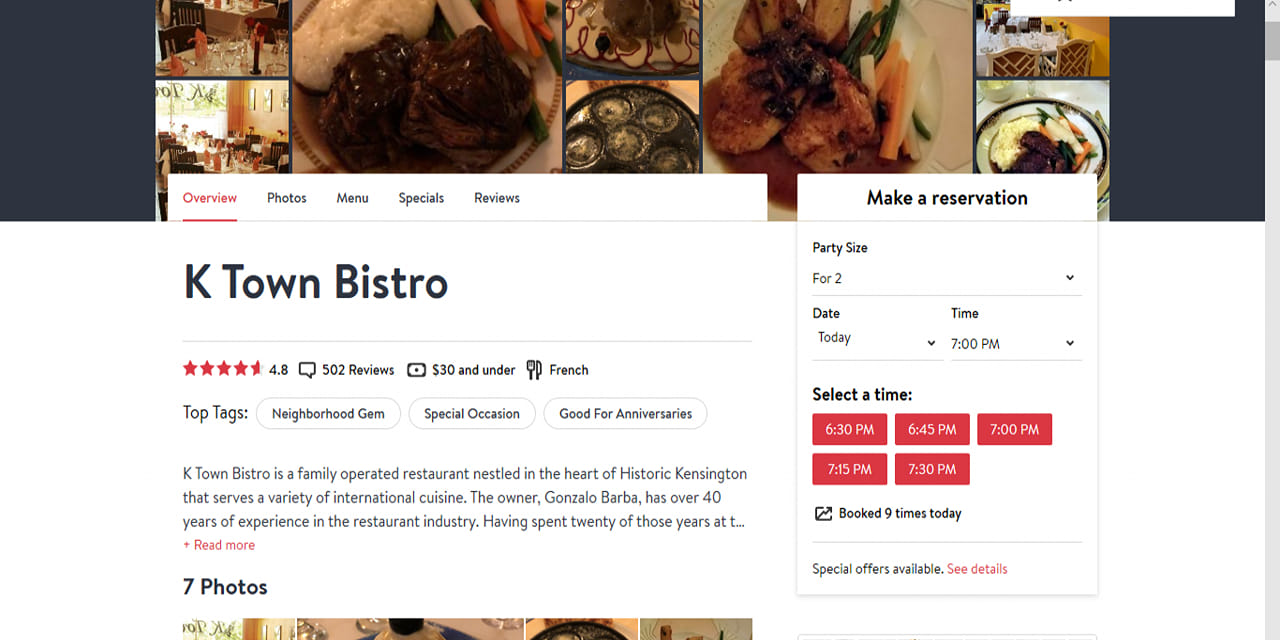Click the price money icon
This screenshot has height=640, width=1280.
click(416, 370)
